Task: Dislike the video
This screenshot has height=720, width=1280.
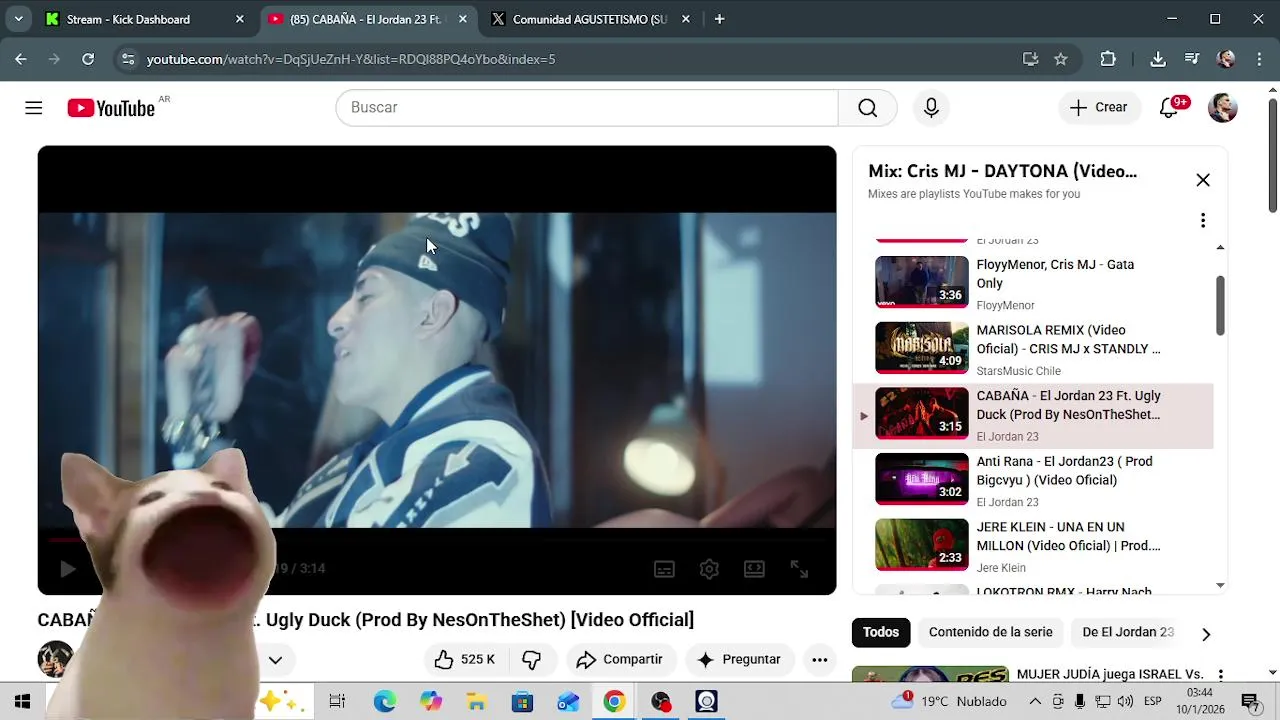Action: [x=532, y=659]
